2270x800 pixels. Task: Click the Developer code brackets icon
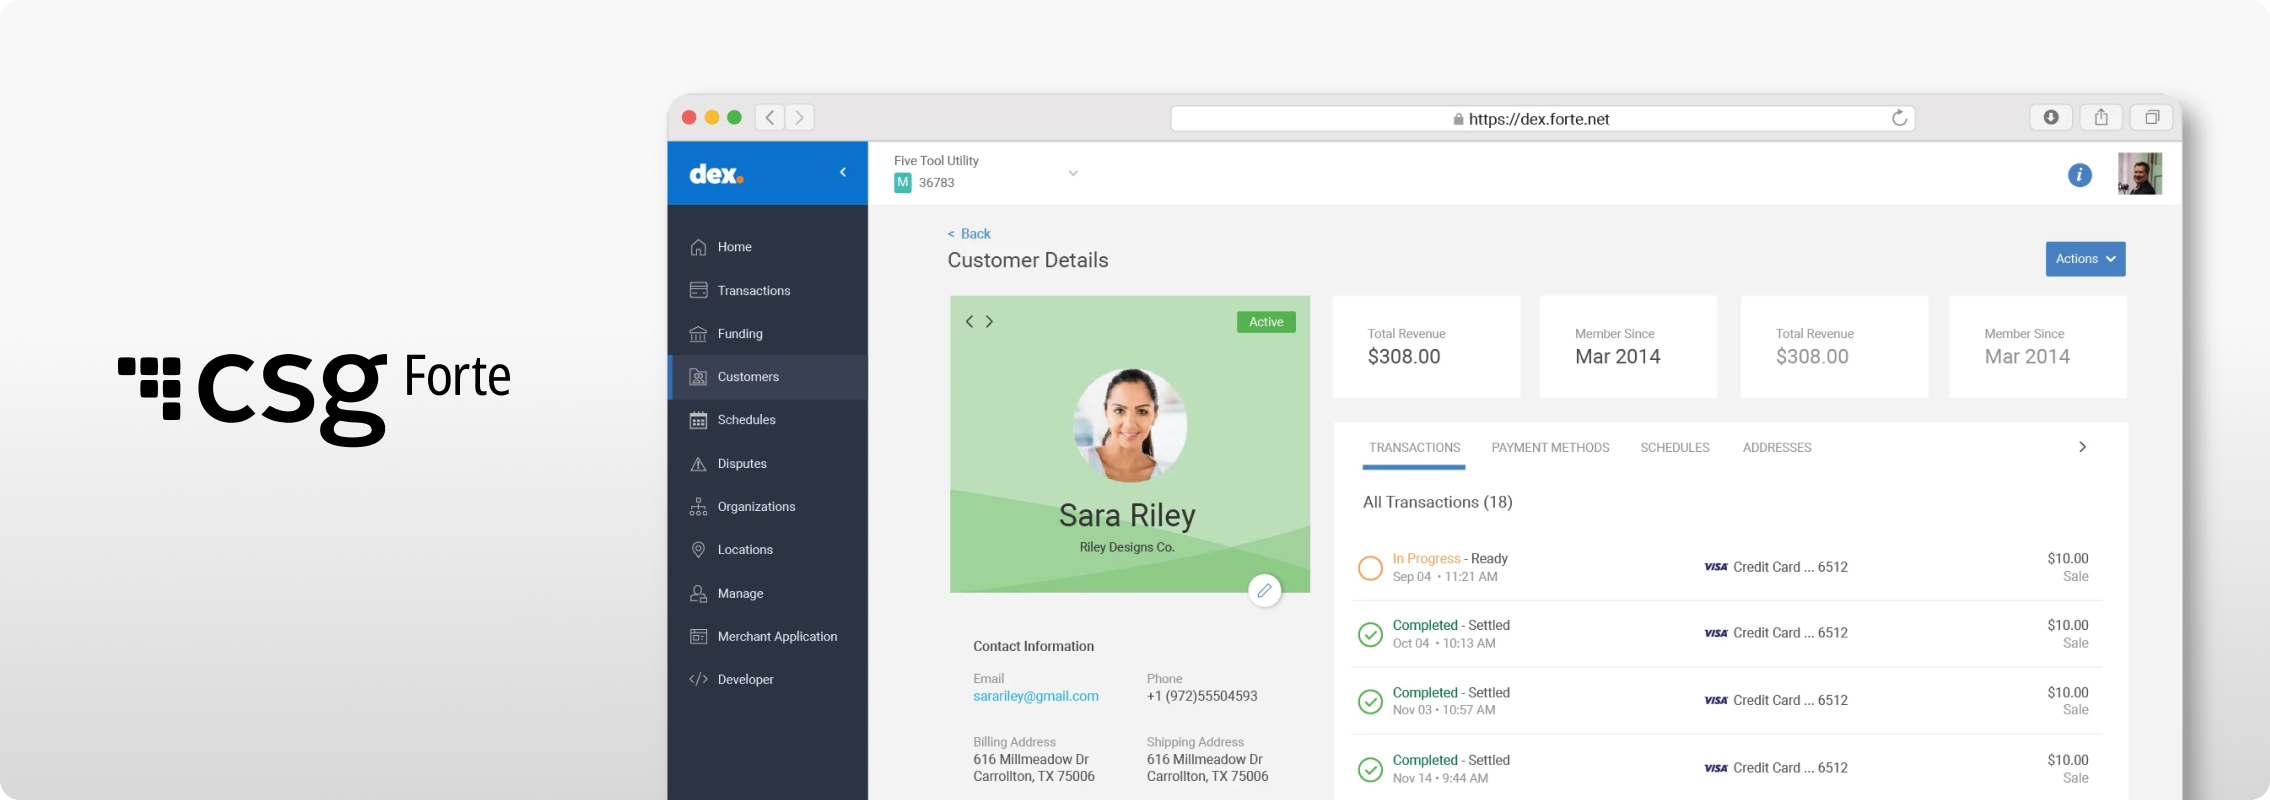pos(699,680)
